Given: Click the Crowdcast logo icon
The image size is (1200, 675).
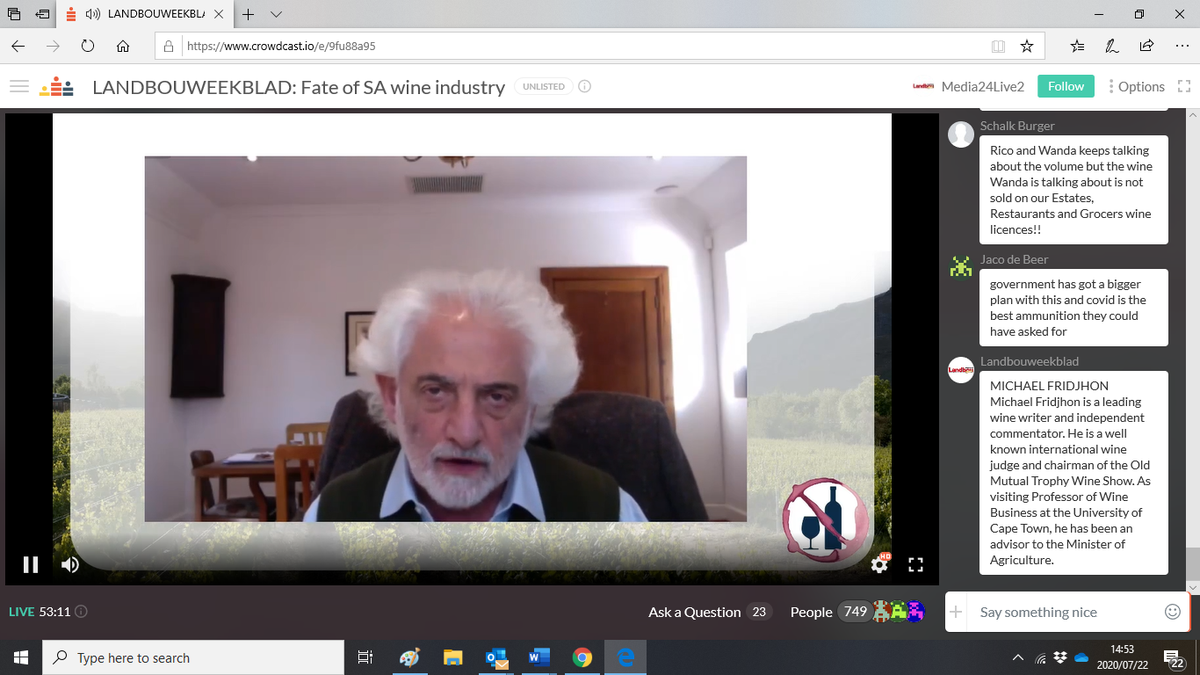Looking at the screenshot, I should 56,86.
